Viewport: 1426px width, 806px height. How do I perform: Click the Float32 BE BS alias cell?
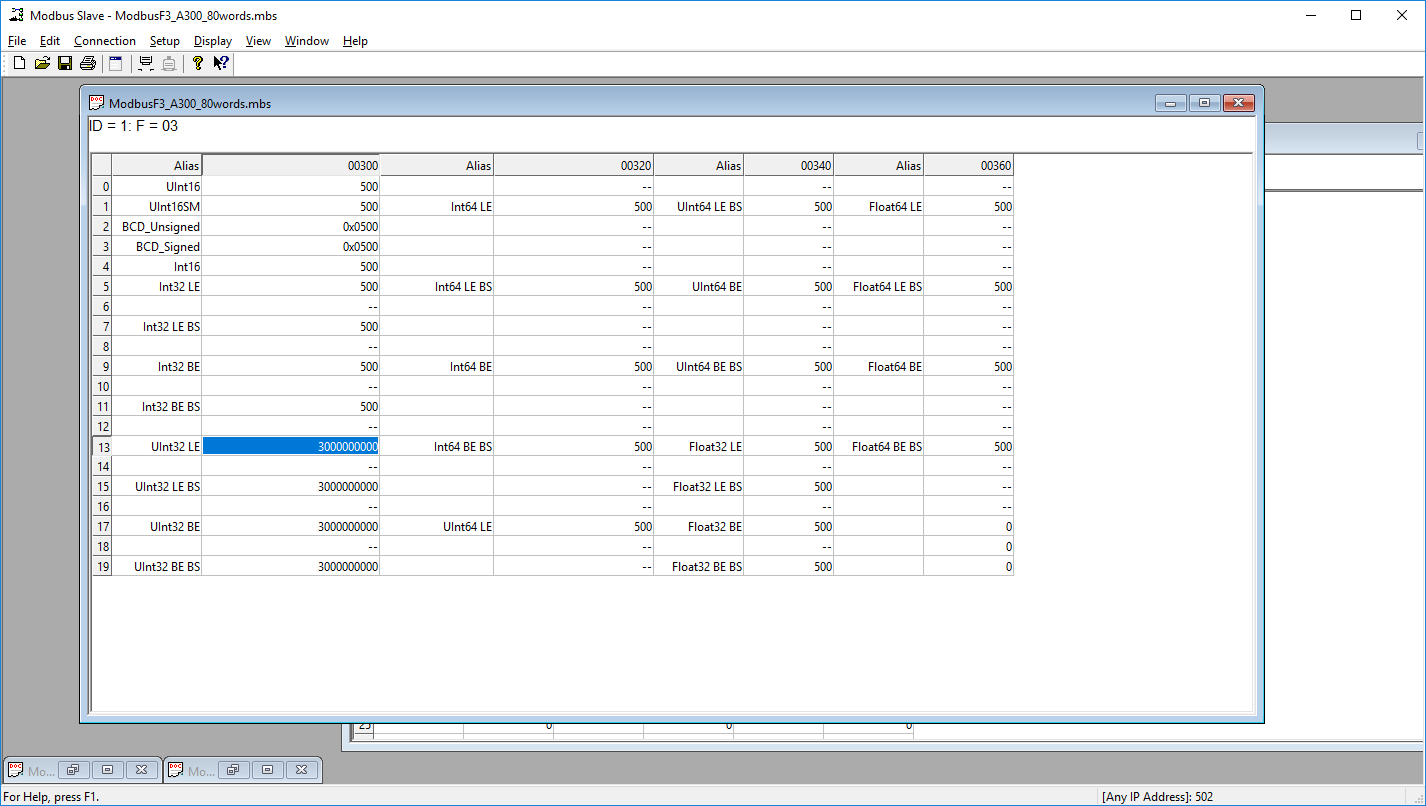click(699, 566)
